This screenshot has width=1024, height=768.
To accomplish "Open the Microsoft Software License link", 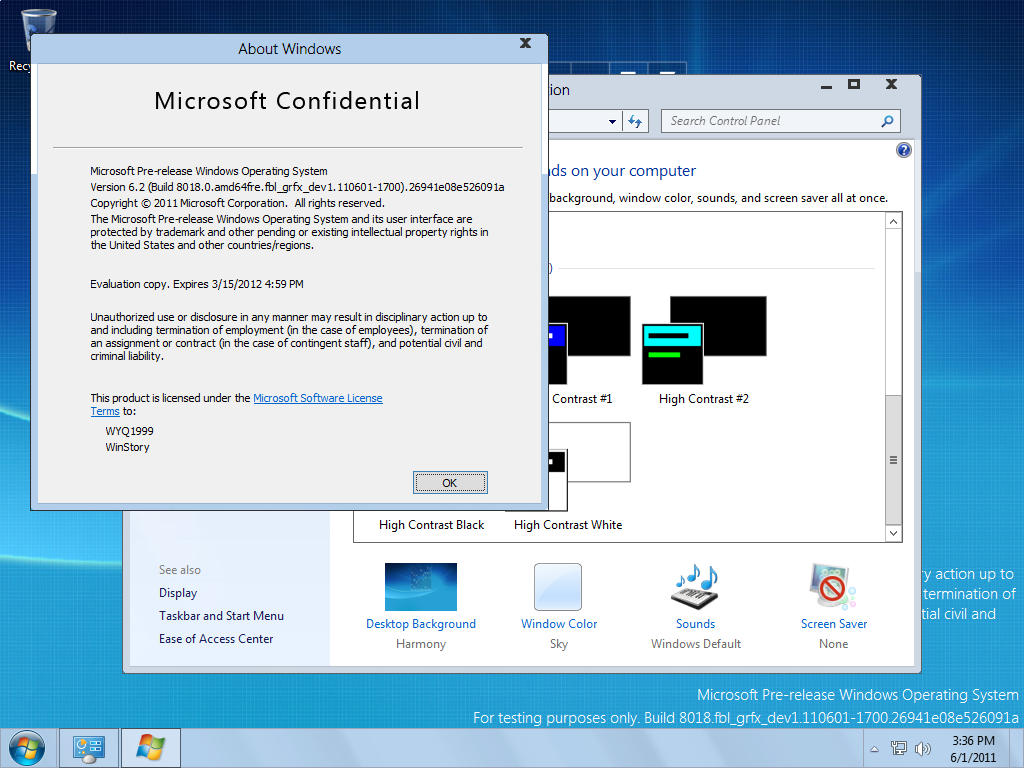I will coord(318,398).
